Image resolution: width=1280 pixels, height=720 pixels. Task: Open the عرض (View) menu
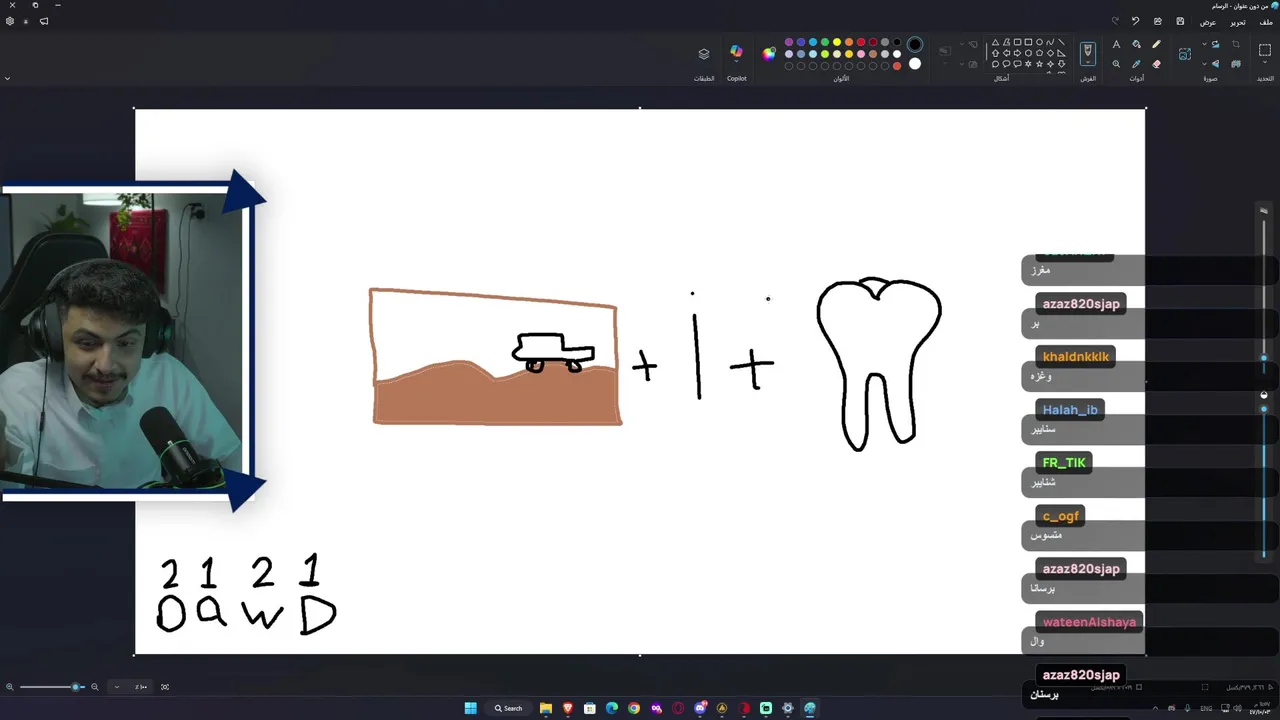click(x=1208, y=21)
